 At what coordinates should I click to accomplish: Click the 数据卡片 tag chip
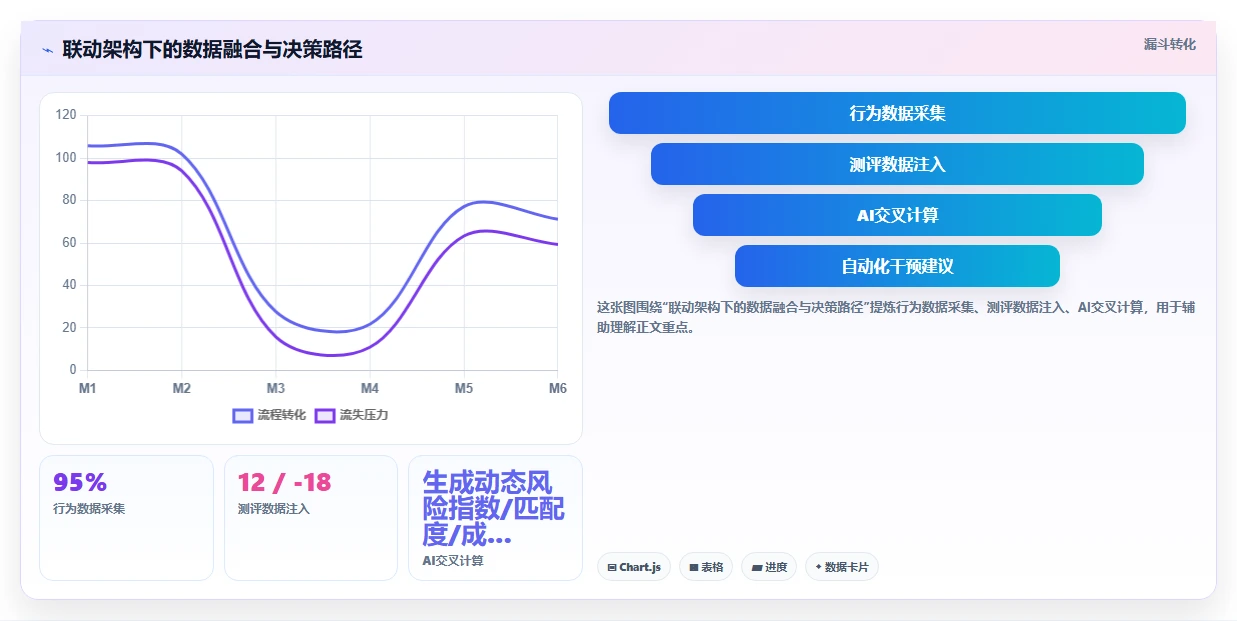(x=842, y=567)
